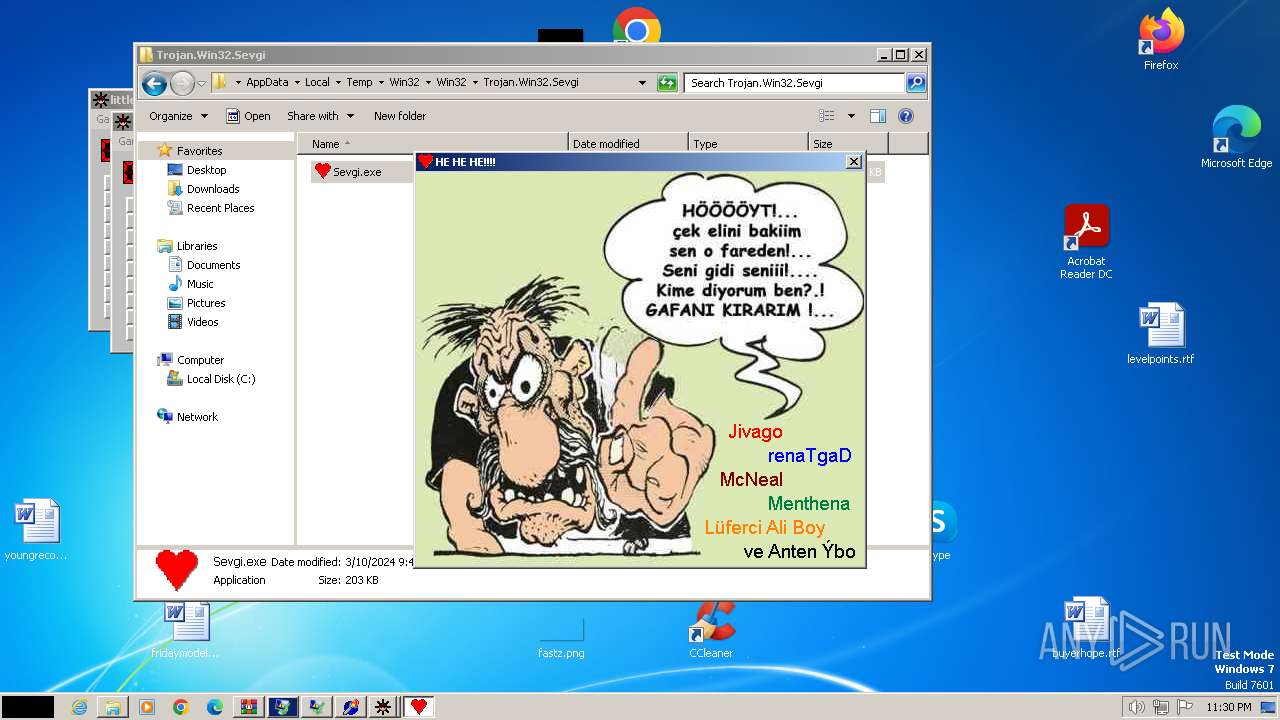Image resolution: width=1280 pixels, height=720 pixels.
Task: Open the Pictures library
Action: coord(206,303)
